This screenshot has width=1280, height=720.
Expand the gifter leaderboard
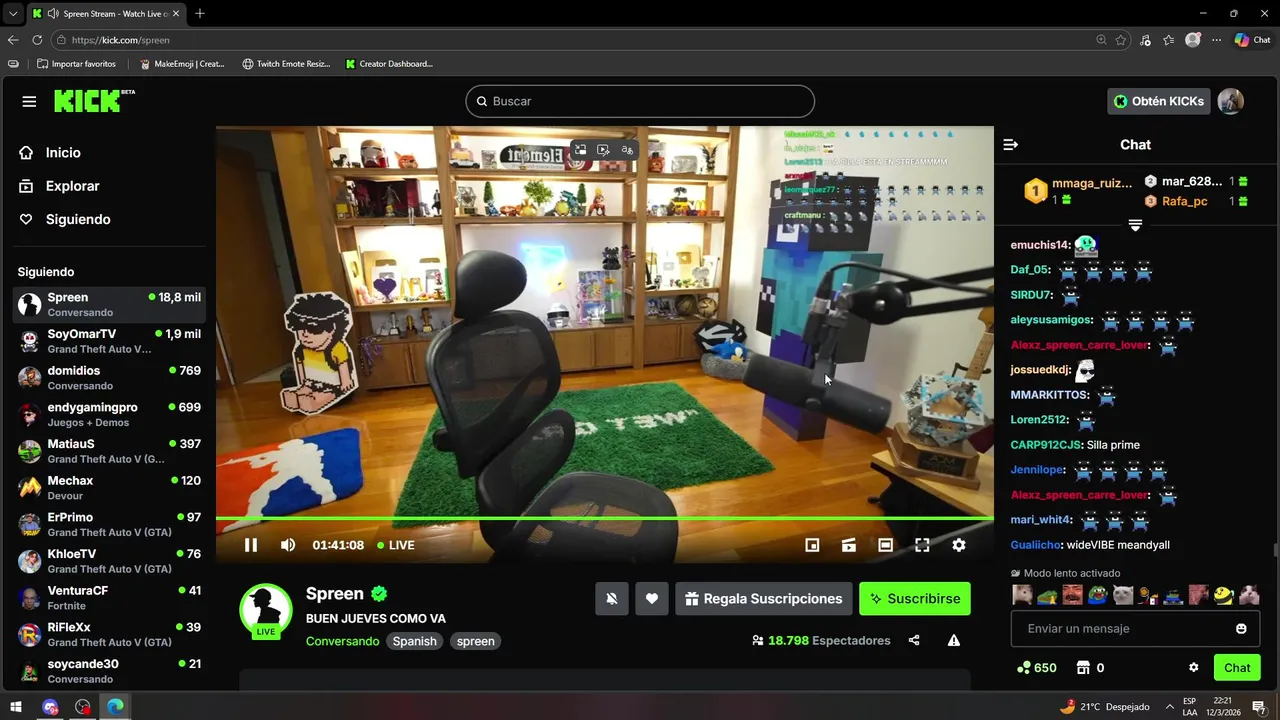[1135, 226]
